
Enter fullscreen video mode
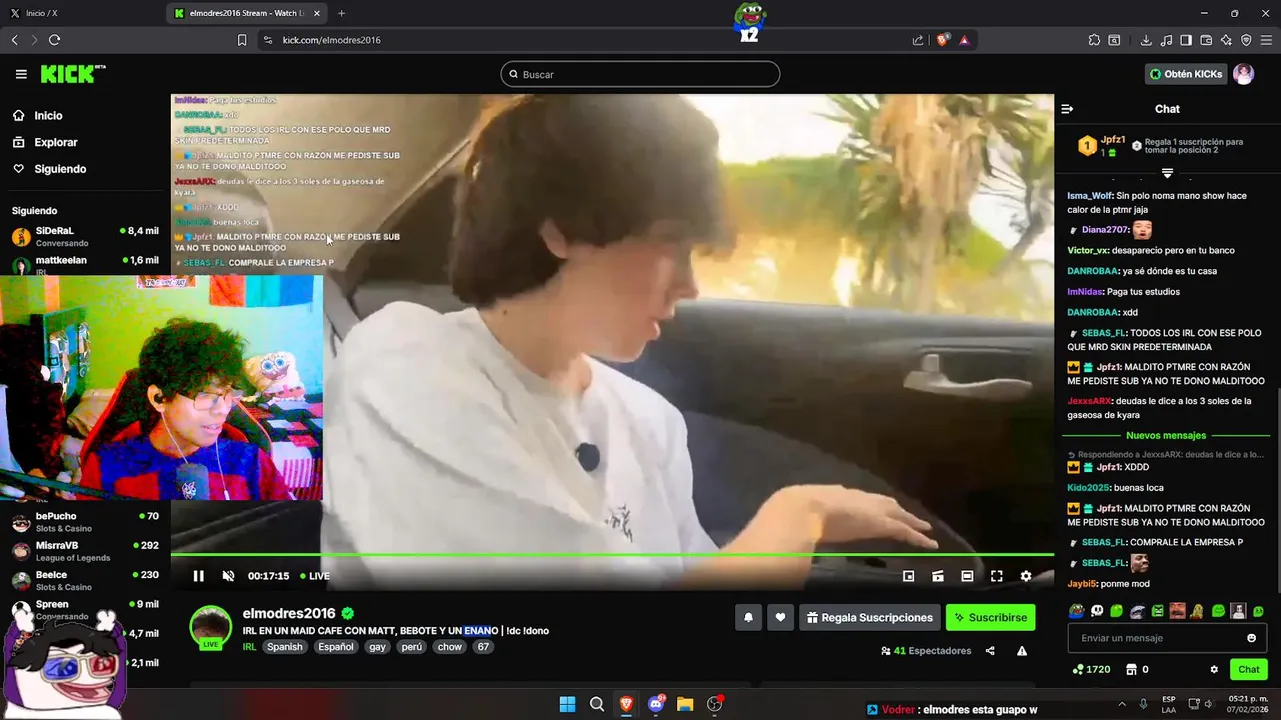point(996,576)
